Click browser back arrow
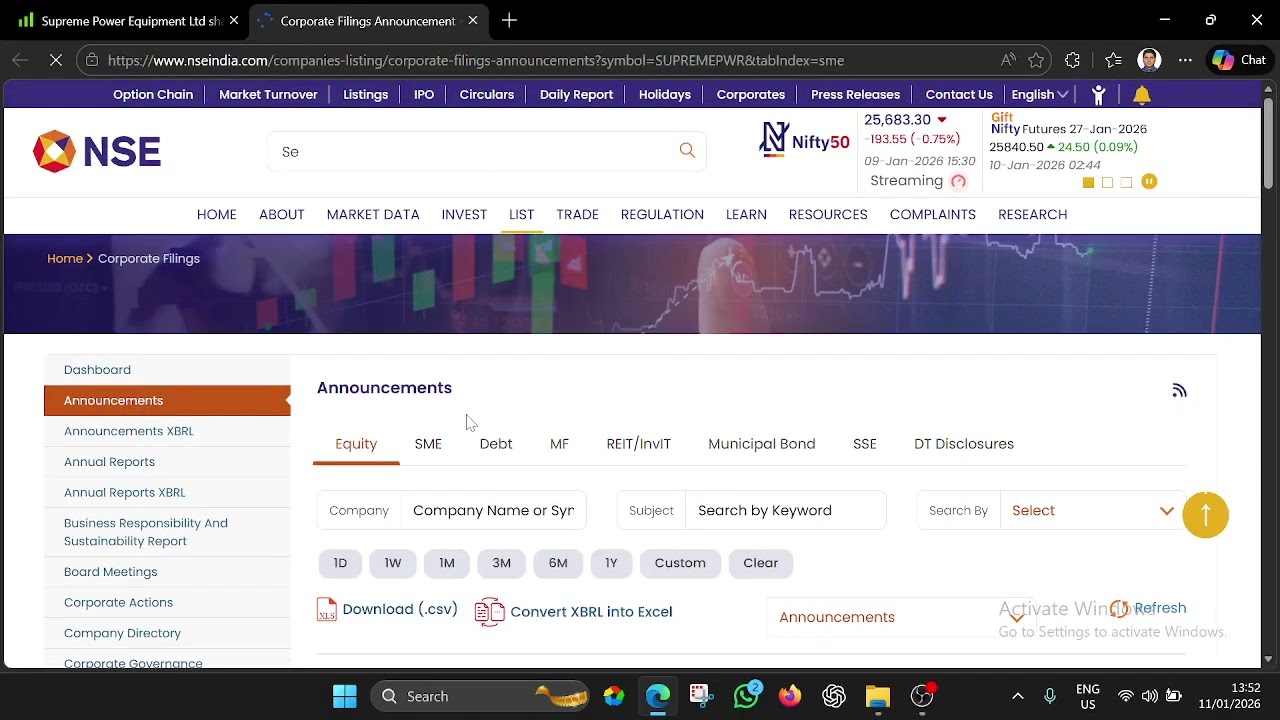This screenshot has height=720, width=1280. [x=20, y=60]
